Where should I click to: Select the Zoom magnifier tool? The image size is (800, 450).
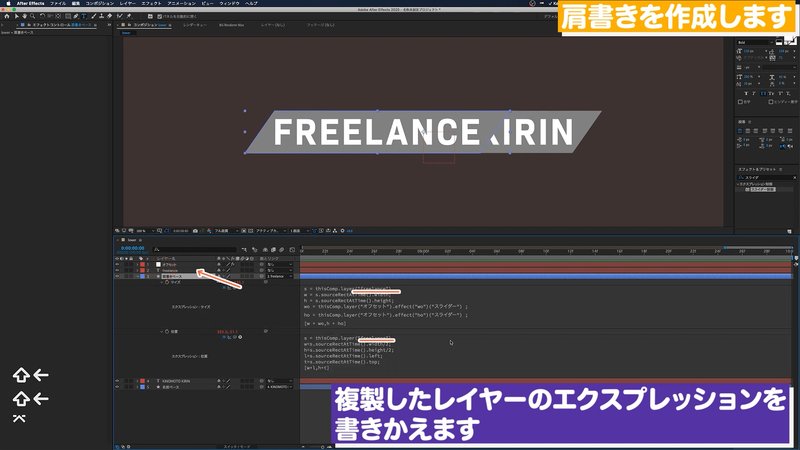pos(32,16)
